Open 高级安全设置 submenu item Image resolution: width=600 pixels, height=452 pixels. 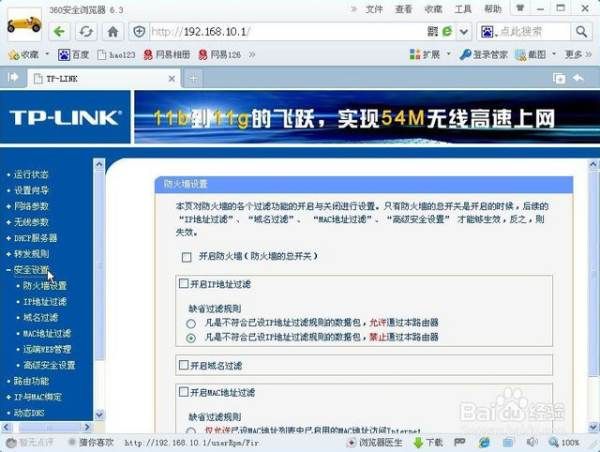point(49,365)
